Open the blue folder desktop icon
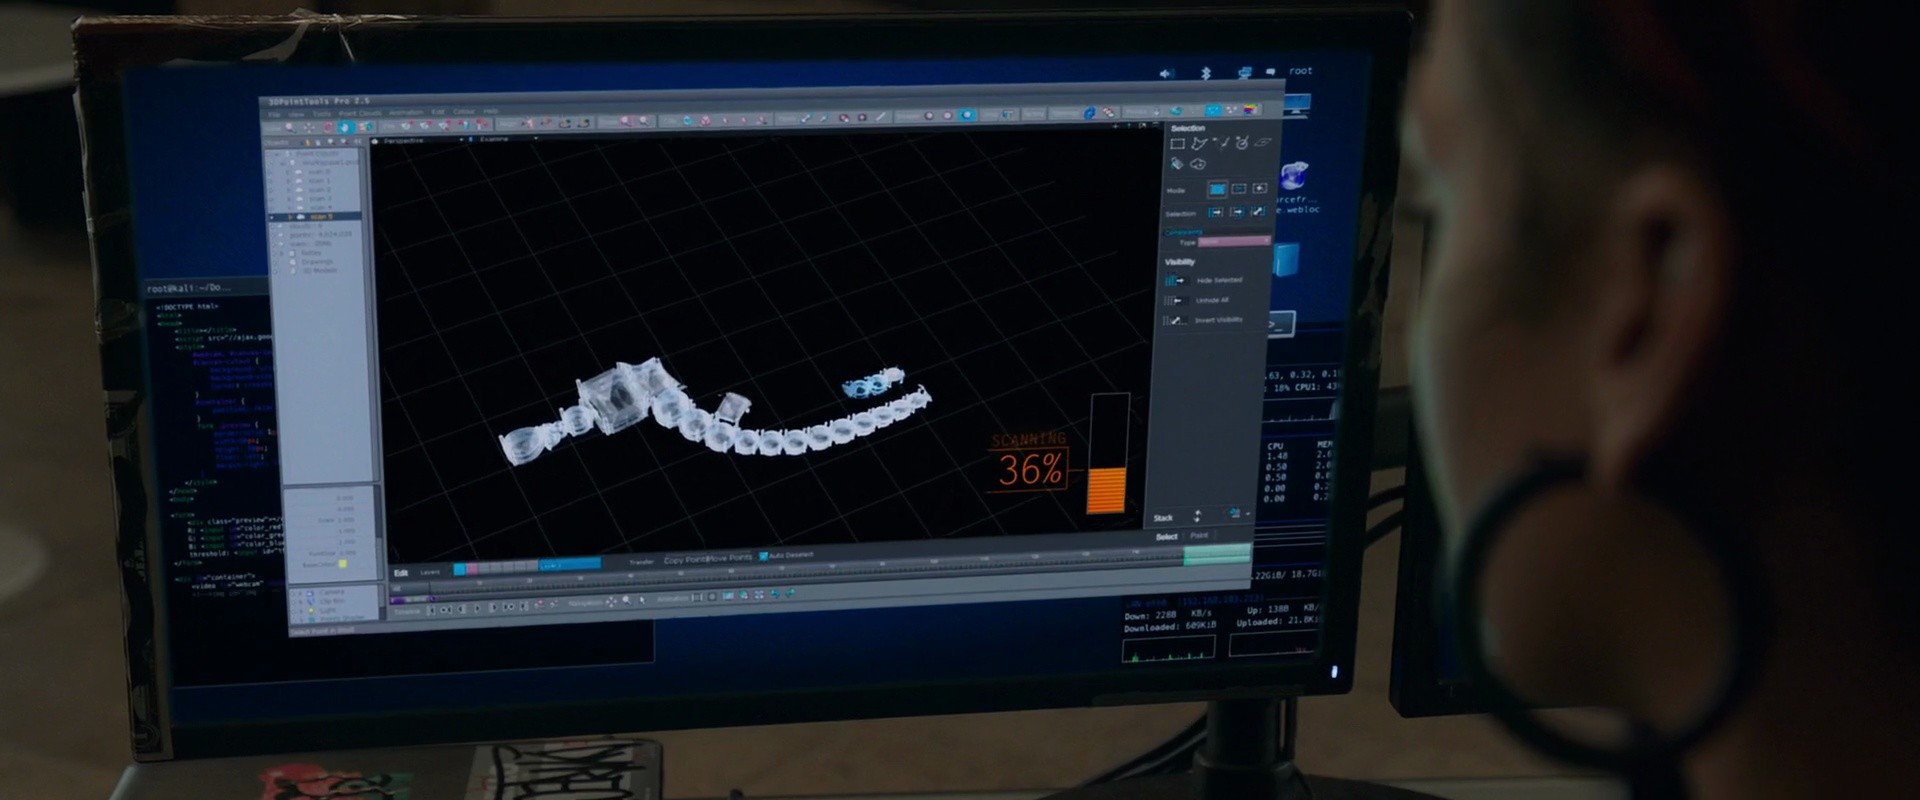 click(x=1286, y=260)
